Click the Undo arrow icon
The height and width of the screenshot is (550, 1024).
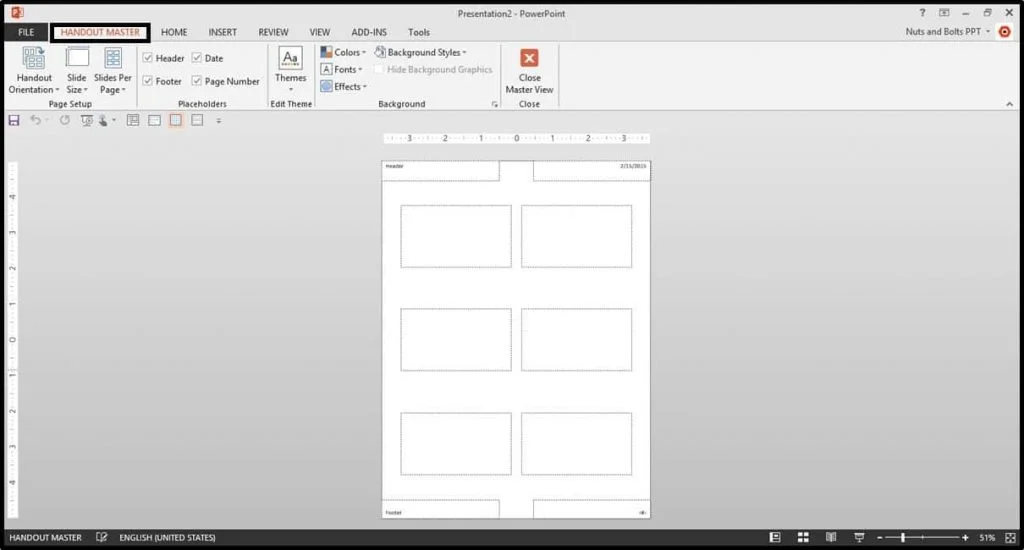[35, 120]
